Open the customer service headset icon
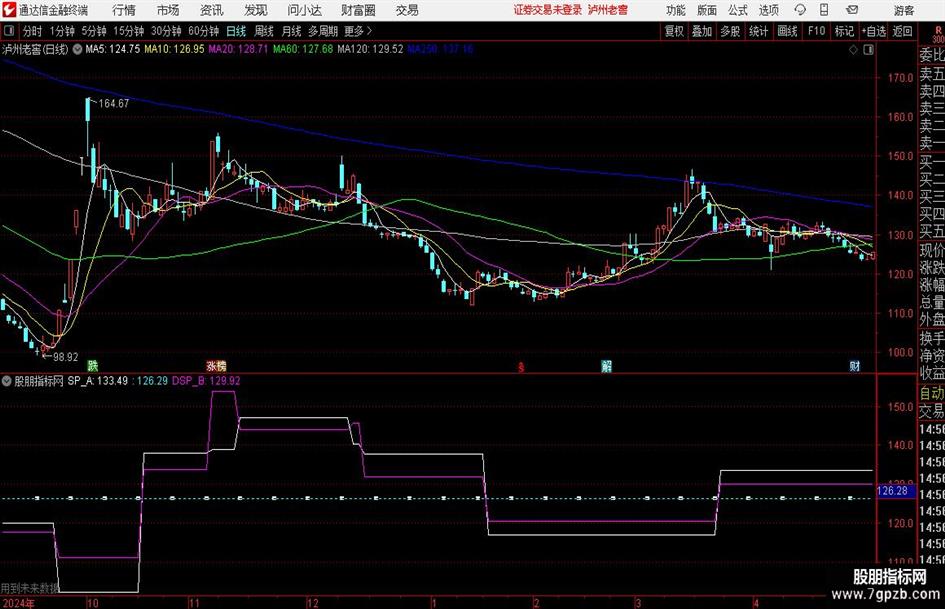Viewport: 945px width, 609px height. click(800, 10)
